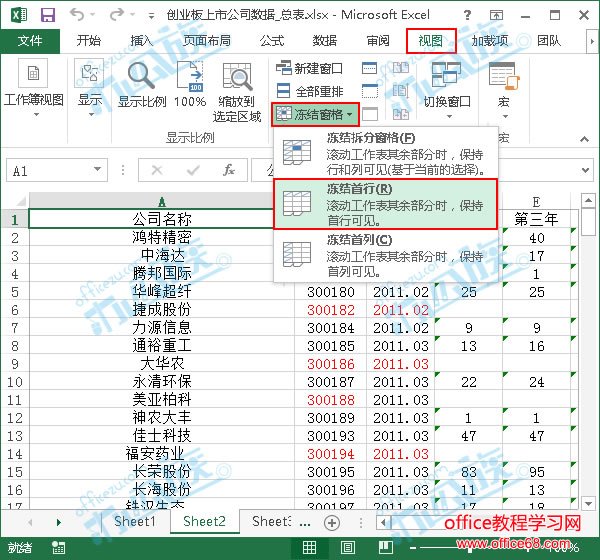Click the insert function fx button

click(x=229, y=170)
